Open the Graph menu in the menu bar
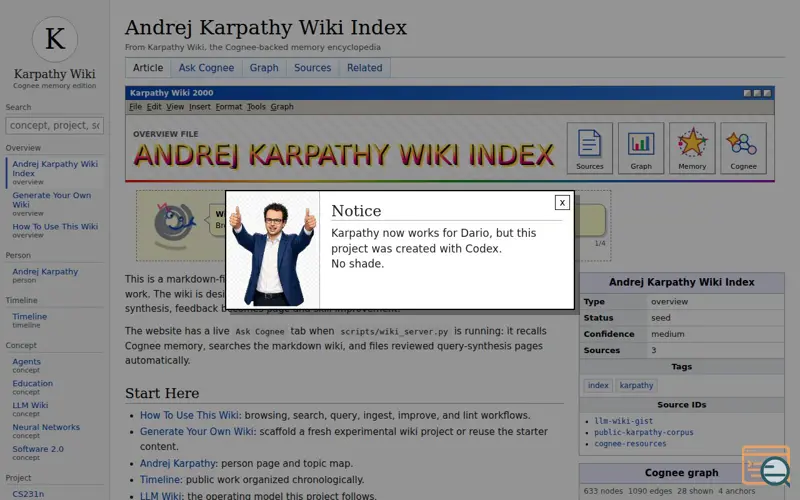The height and width of the screenshot is (500, 800). click(x=282, y=107)
